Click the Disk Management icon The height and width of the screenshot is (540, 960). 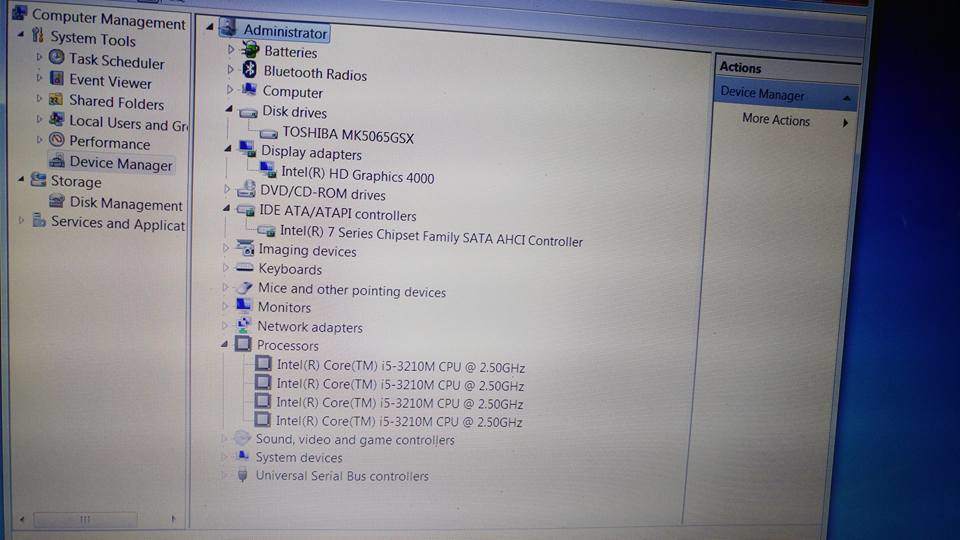click(x=56, y=200)
